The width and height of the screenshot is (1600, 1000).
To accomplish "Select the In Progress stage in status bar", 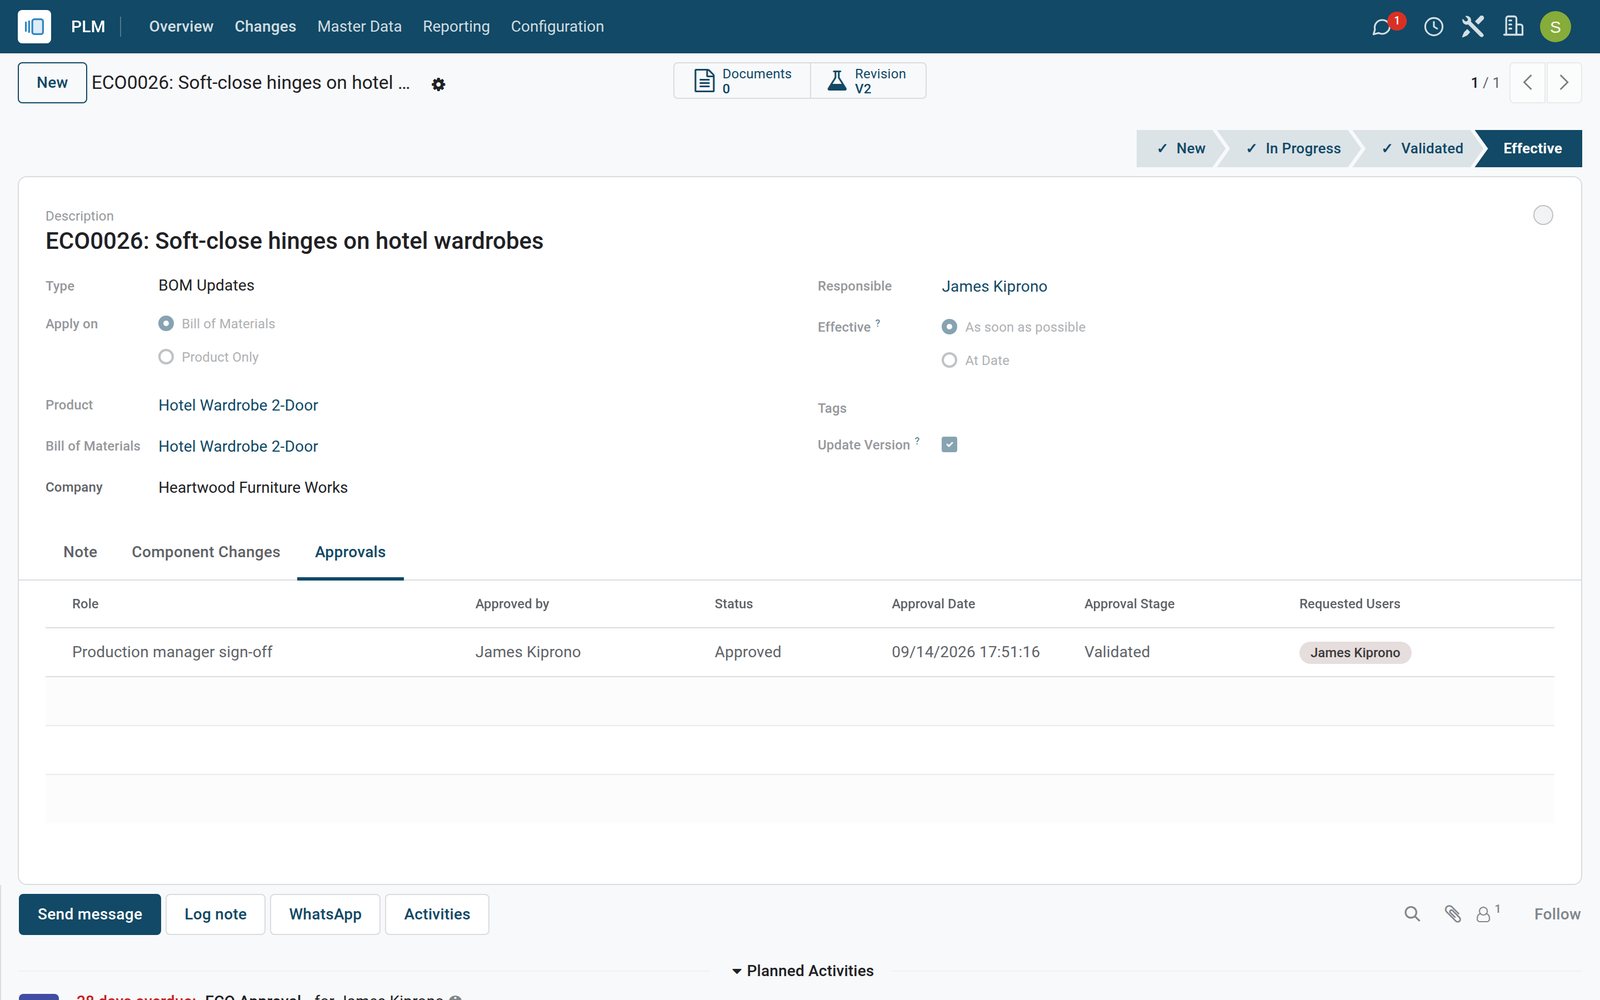I will [1292, 148].
